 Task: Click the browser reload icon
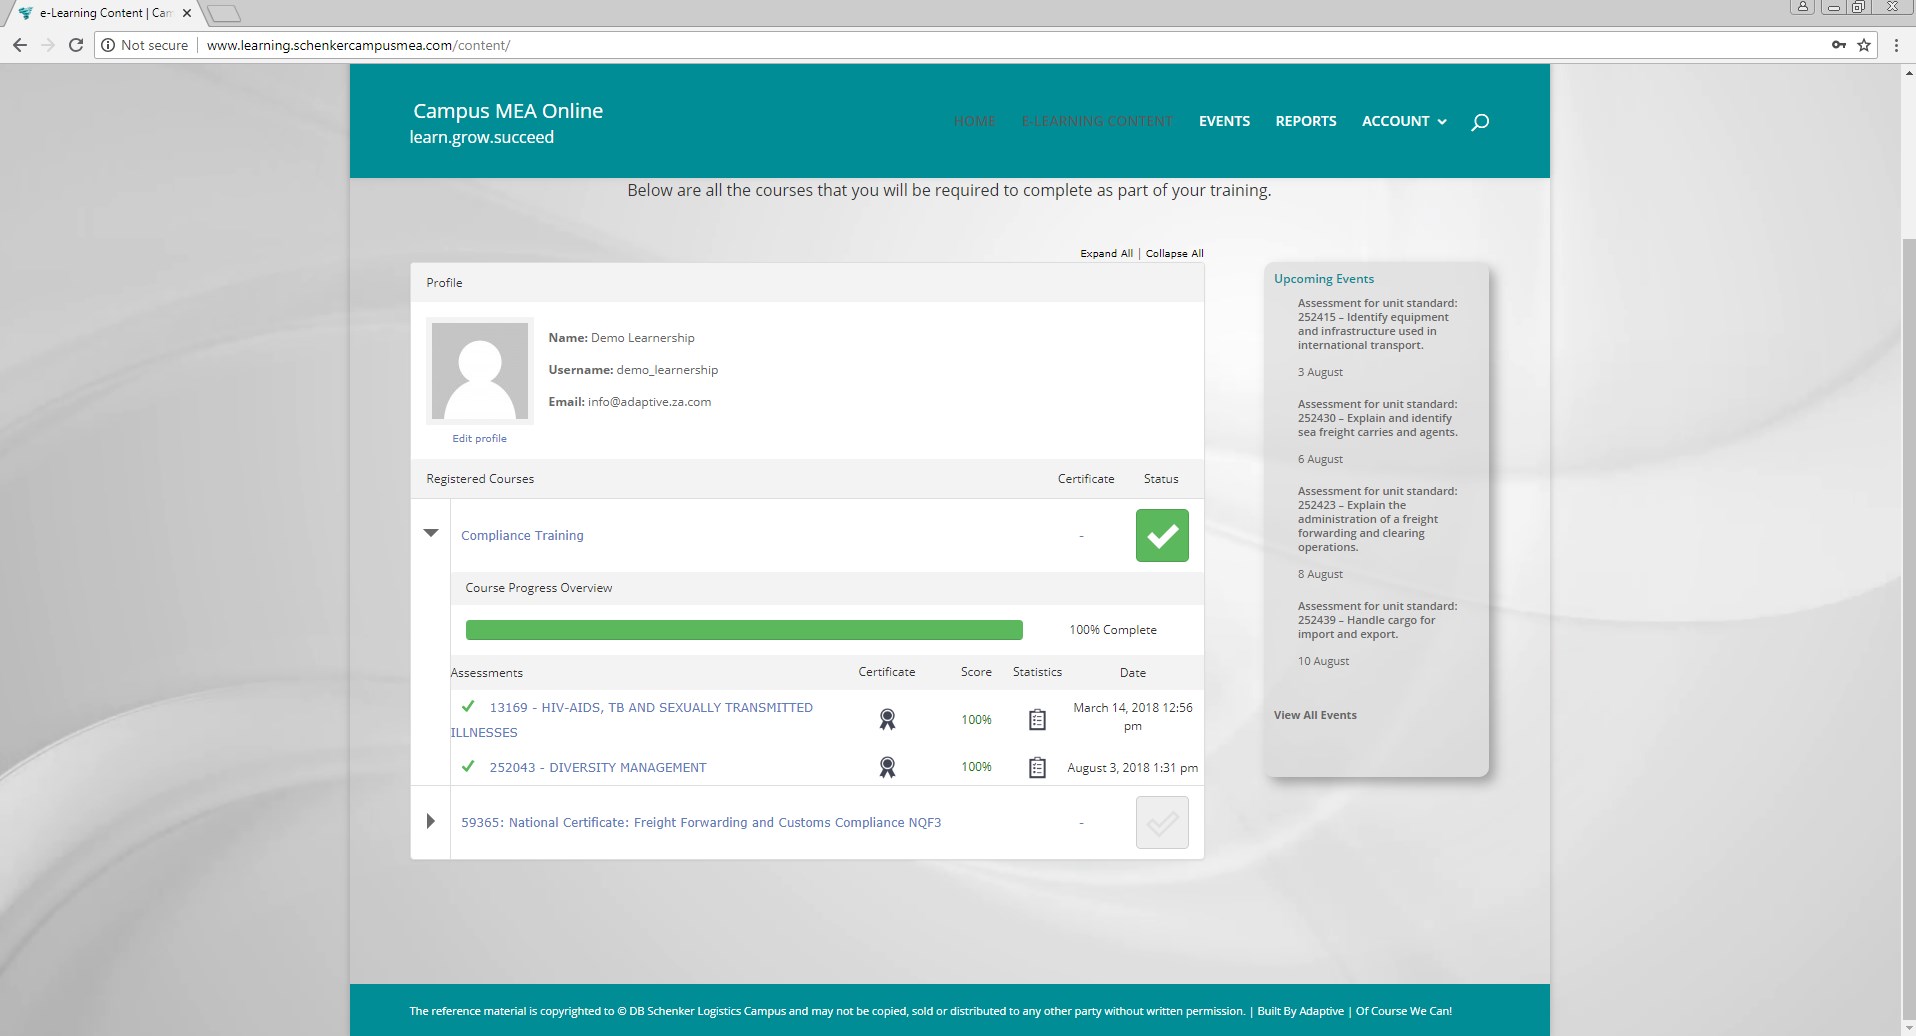tap(75, 45)
